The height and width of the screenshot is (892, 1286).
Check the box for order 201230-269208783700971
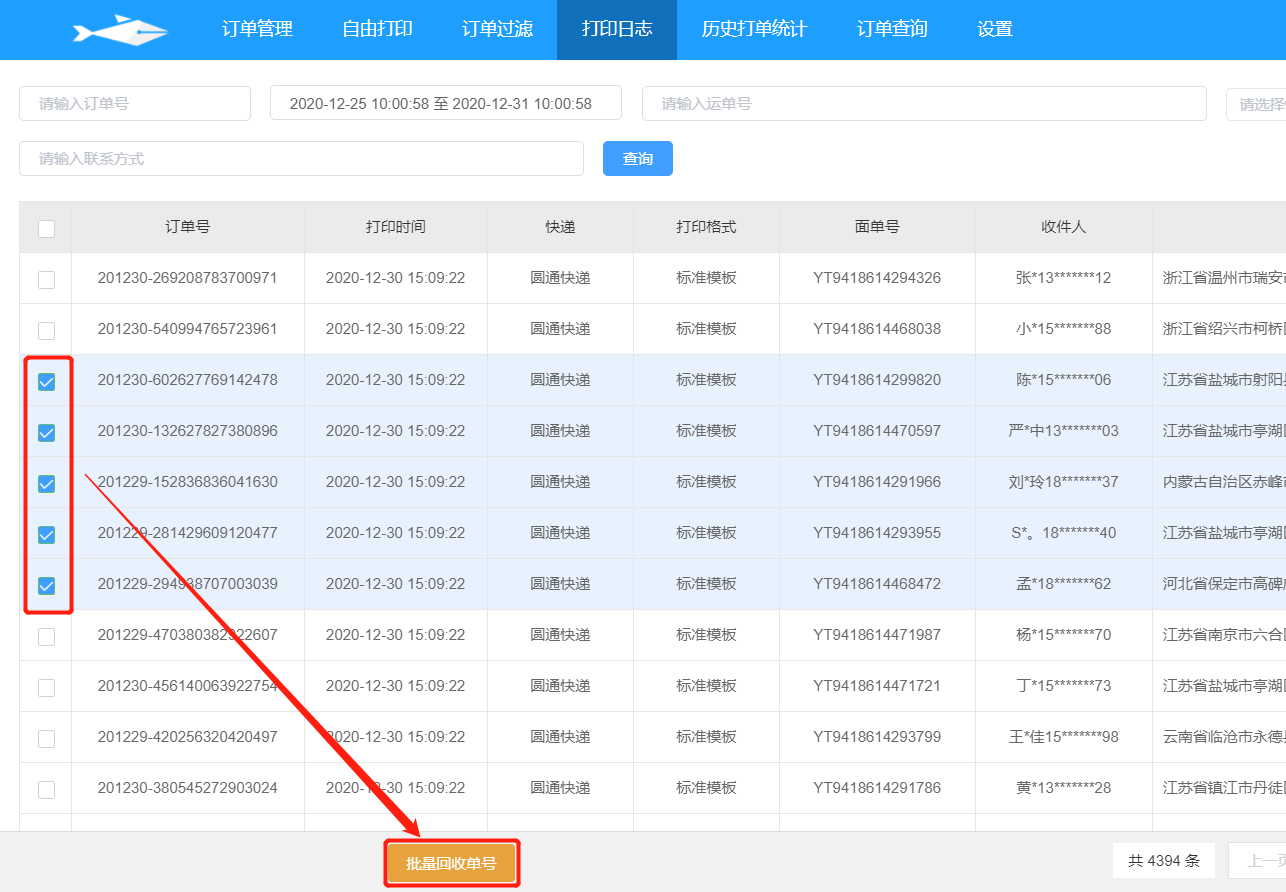pos(46,280)
